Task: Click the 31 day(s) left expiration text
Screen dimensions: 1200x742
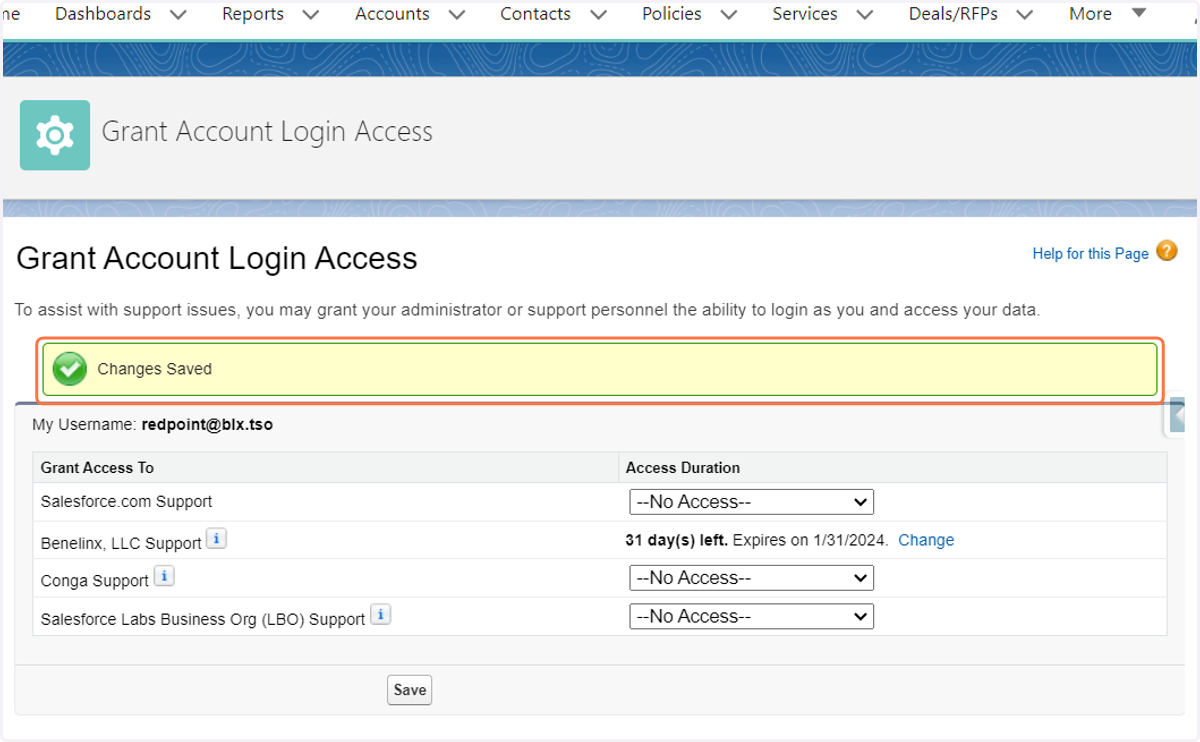Action: point(757,540)
